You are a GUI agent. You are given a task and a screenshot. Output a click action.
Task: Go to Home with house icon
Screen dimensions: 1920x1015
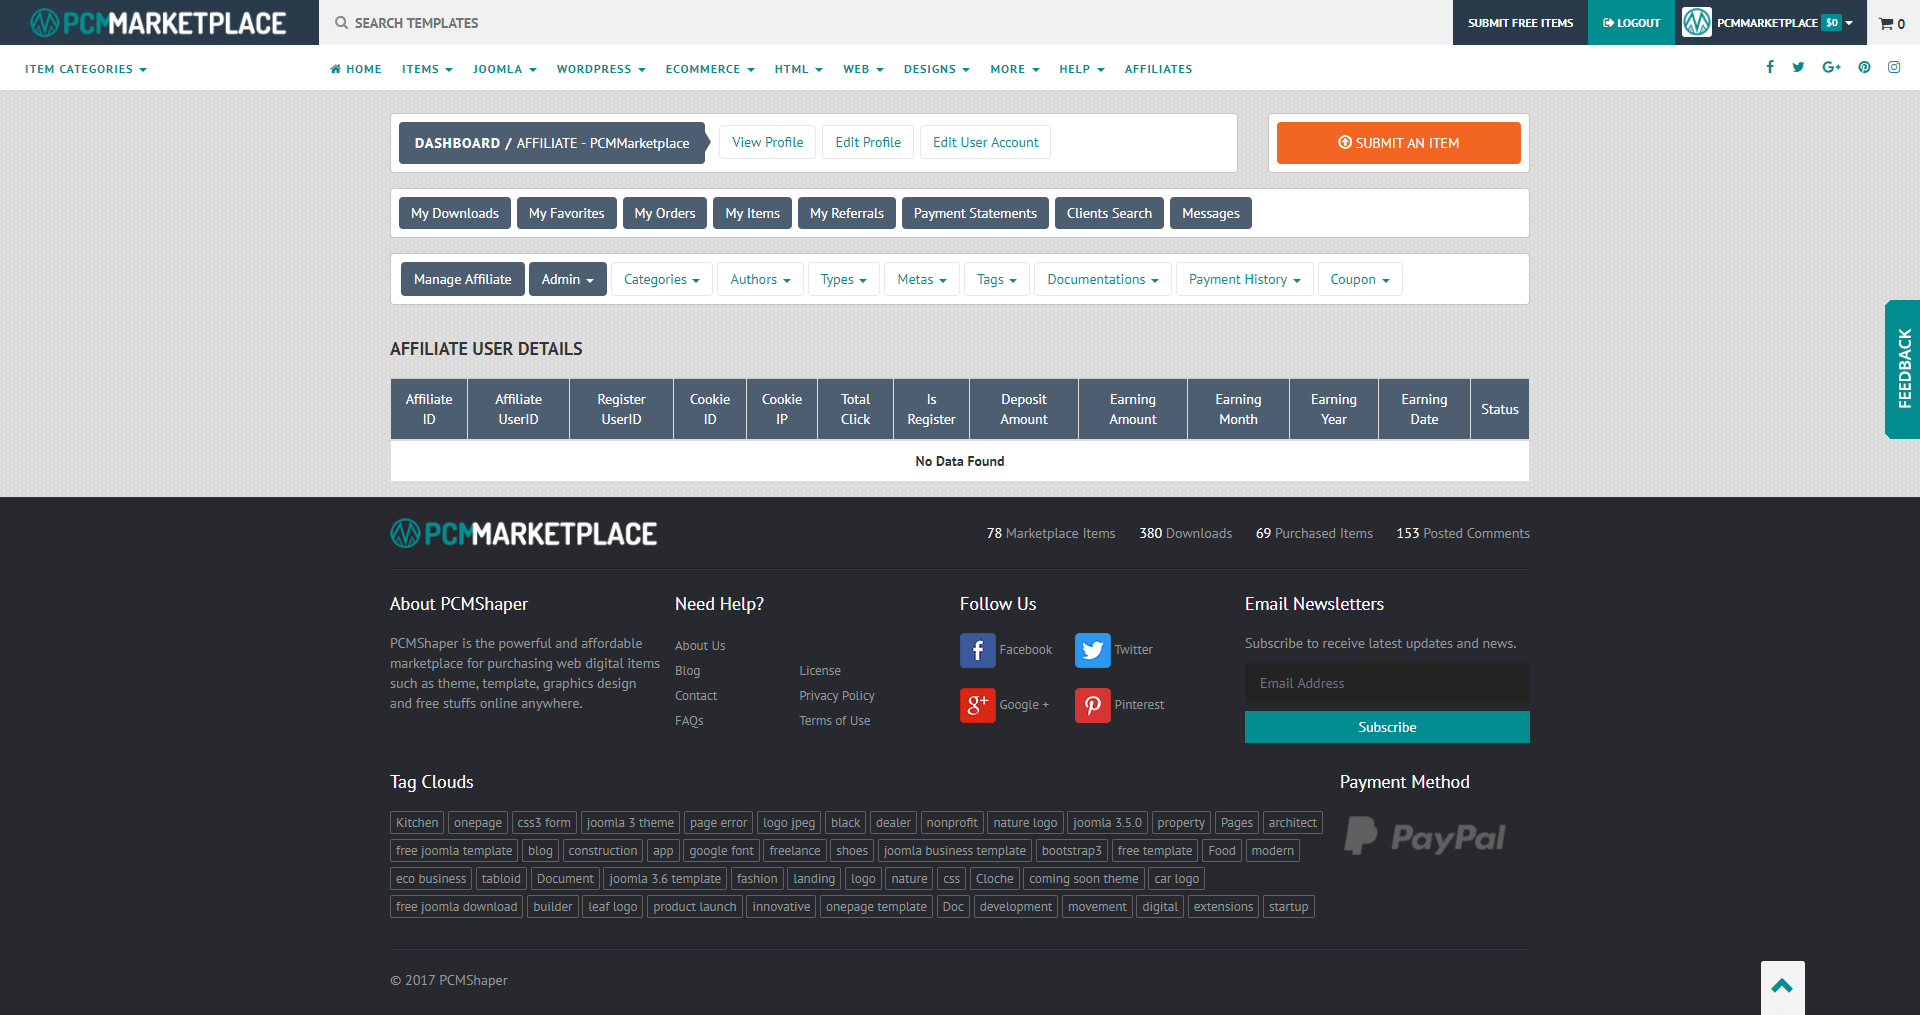[x=356, y=69]
